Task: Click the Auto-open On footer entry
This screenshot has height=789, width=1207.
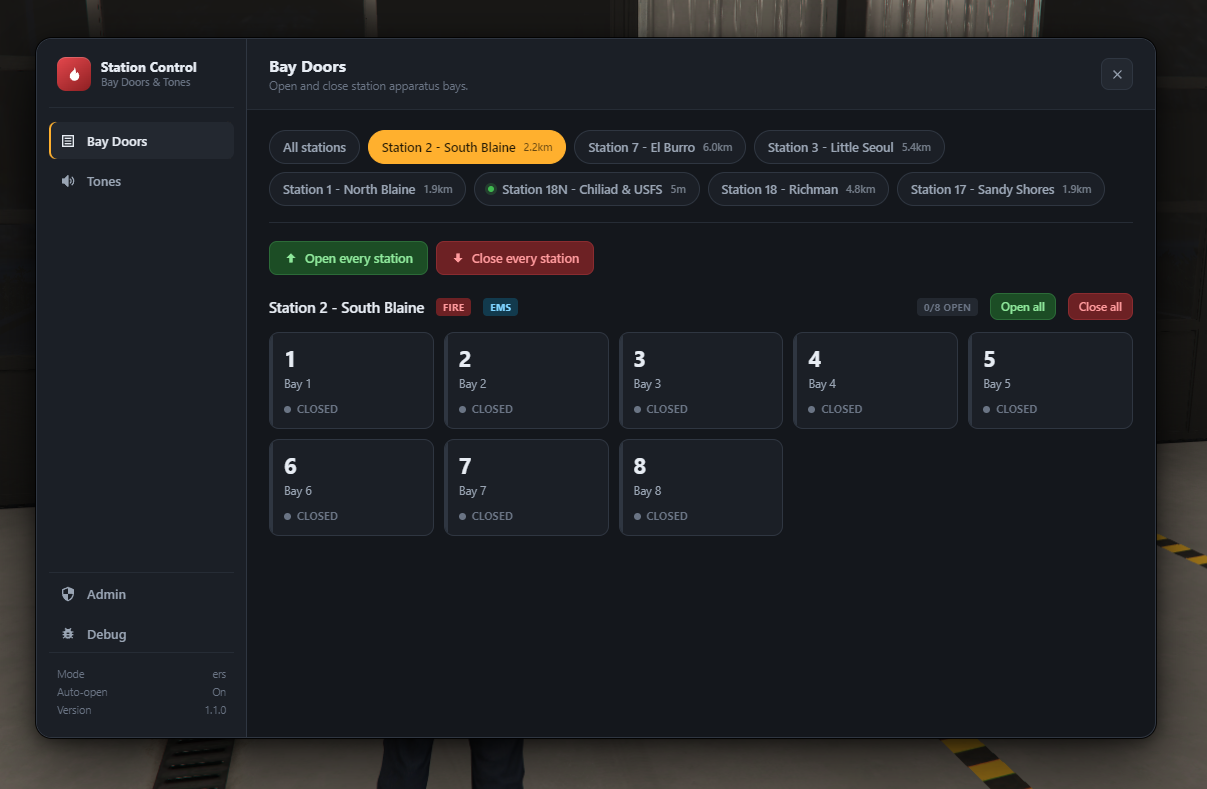Action: [141, 692]
